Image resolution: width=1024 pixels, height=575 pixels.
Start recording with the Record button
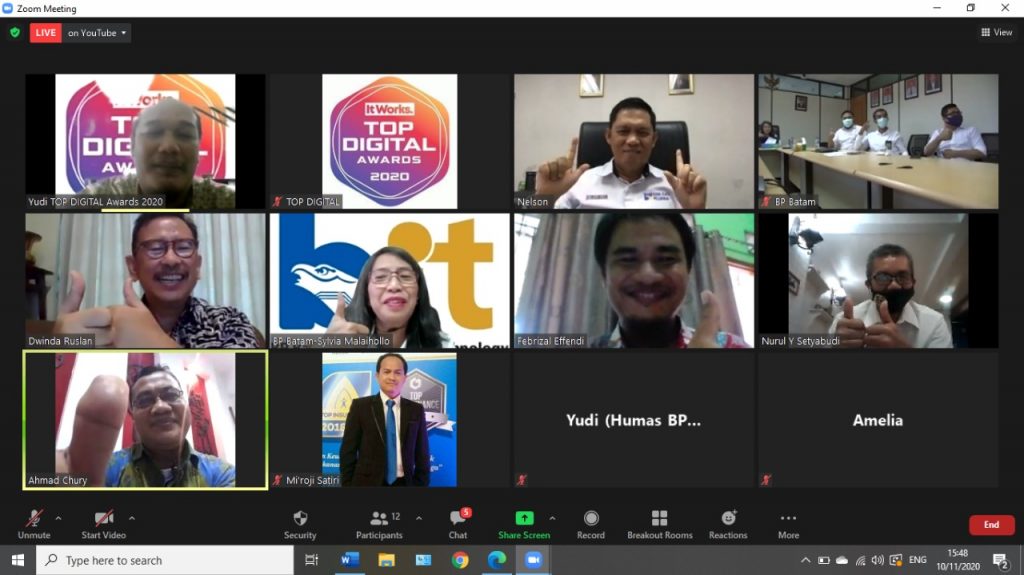[x=591, y=523]
